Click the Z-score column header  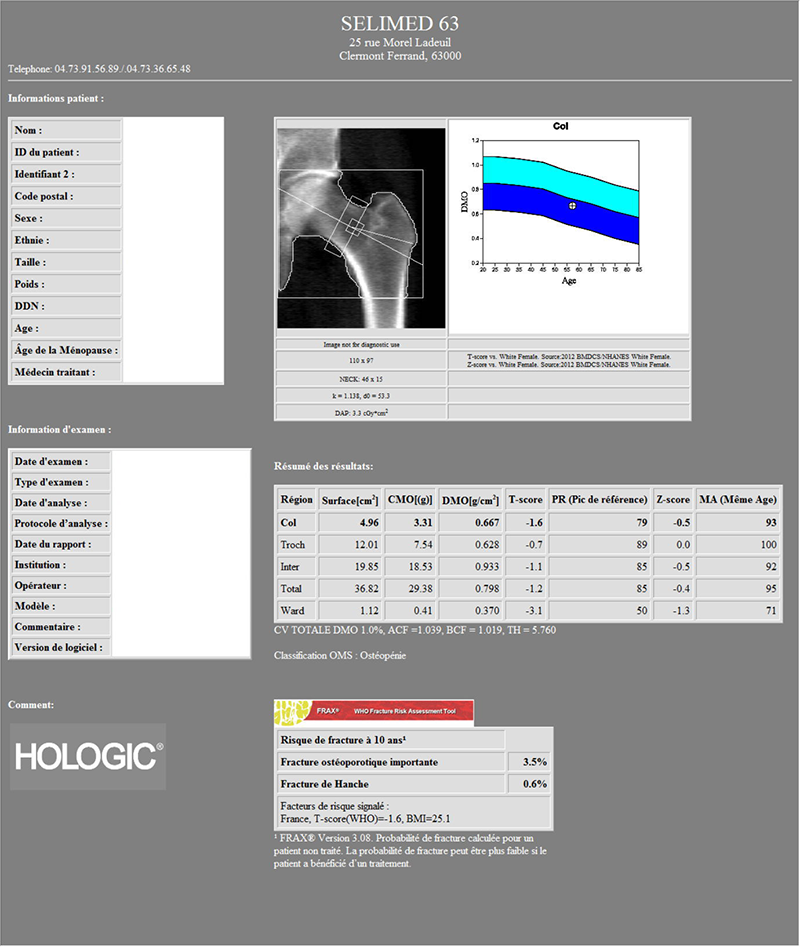coord(672,500)
